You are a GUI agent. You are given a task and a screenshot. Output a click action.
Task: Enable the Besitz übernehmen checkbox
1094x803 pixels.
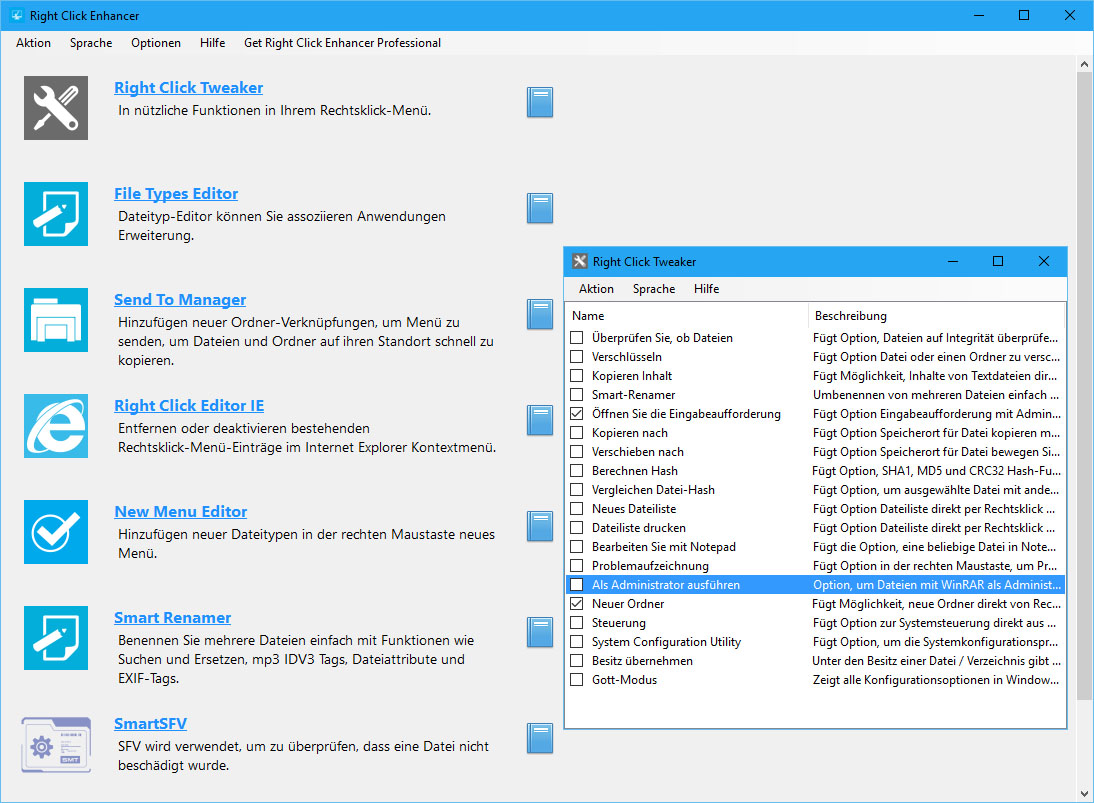[x=576, y=661]
